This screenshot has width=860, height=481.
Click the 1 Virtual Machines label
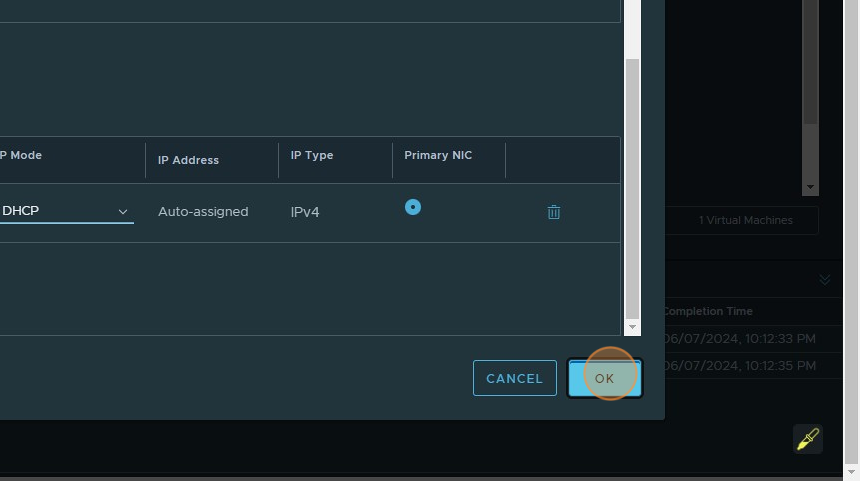745,220
